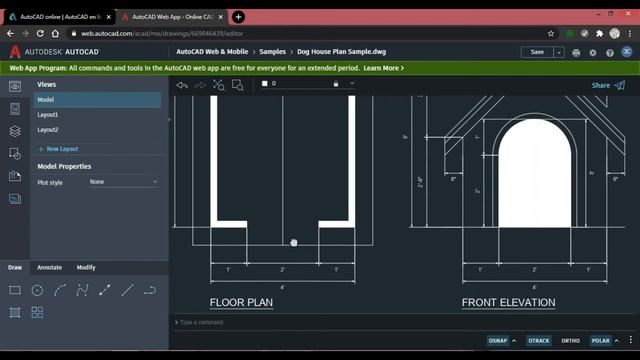The image size is (640, 360).
Task: Collapse the side panel handle
Action: click(169, 120)
